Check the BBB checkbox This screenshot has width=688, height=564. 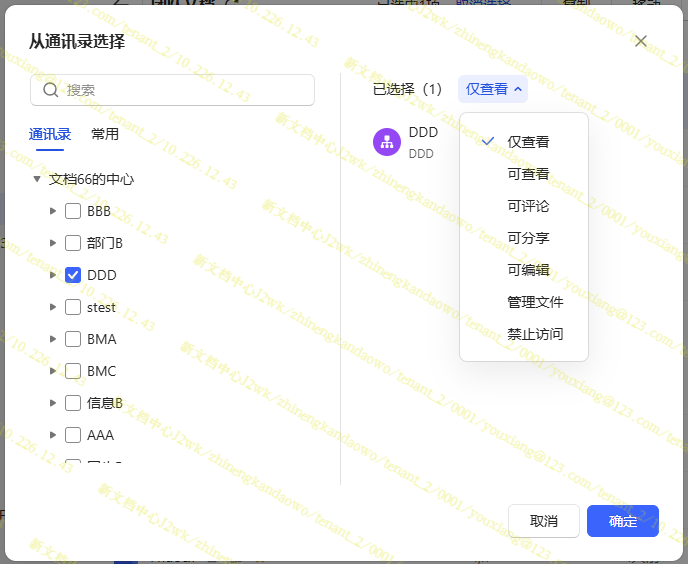coord(73,211)
